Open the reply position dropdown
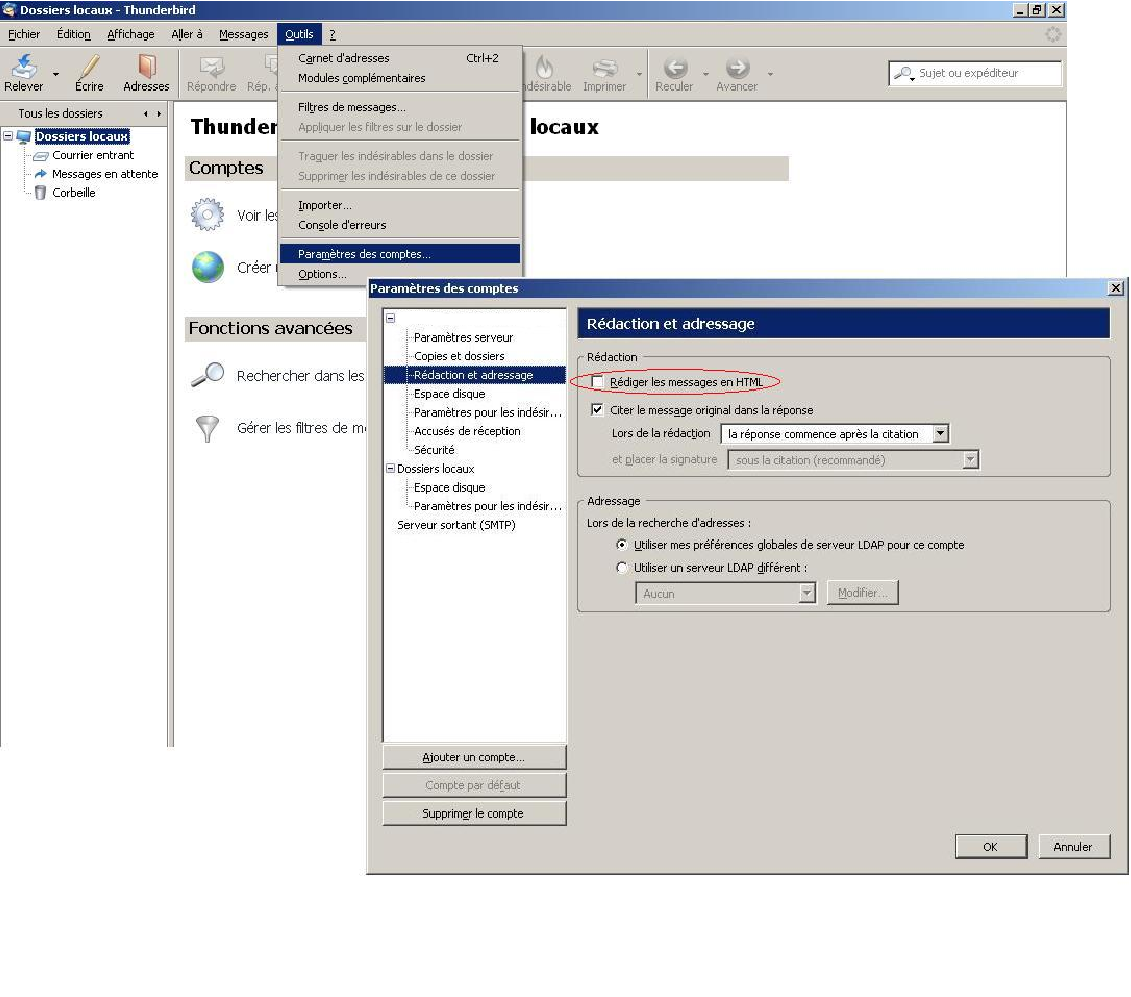 point(835,434)
